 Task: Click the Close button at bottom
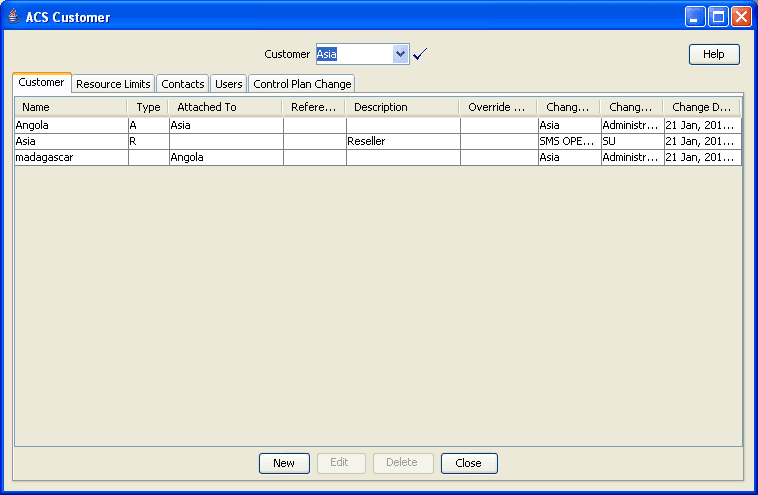[x=469, y=463]
